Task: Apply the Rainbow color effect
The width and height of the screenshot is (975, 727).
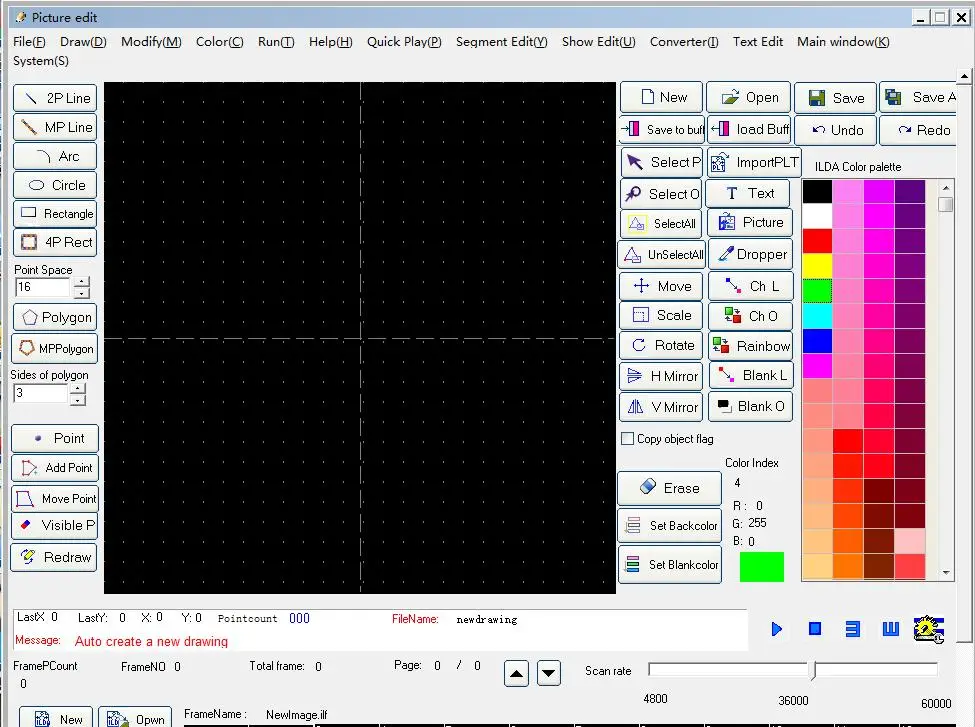Action: coord(750,346)
